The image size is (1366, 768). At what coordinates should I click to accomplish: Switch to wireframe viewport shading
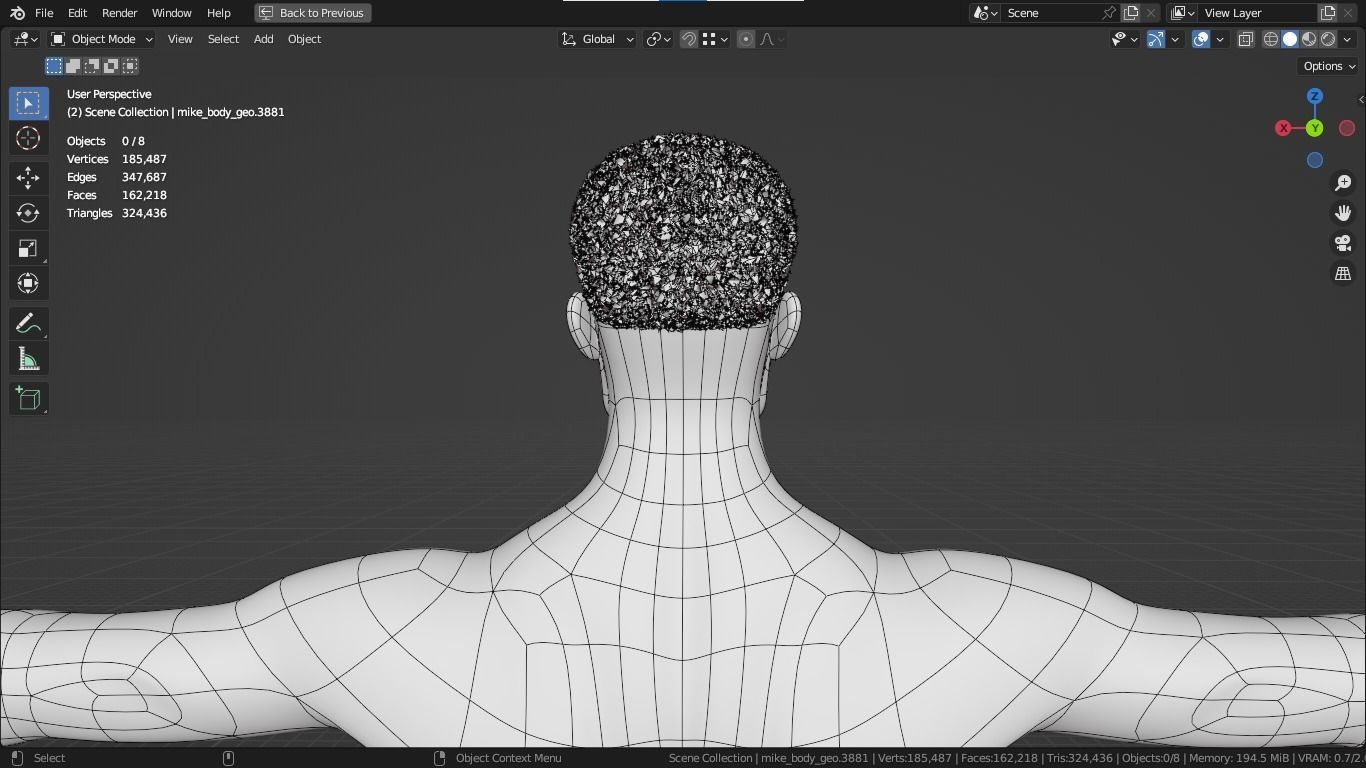[1271, 39]
